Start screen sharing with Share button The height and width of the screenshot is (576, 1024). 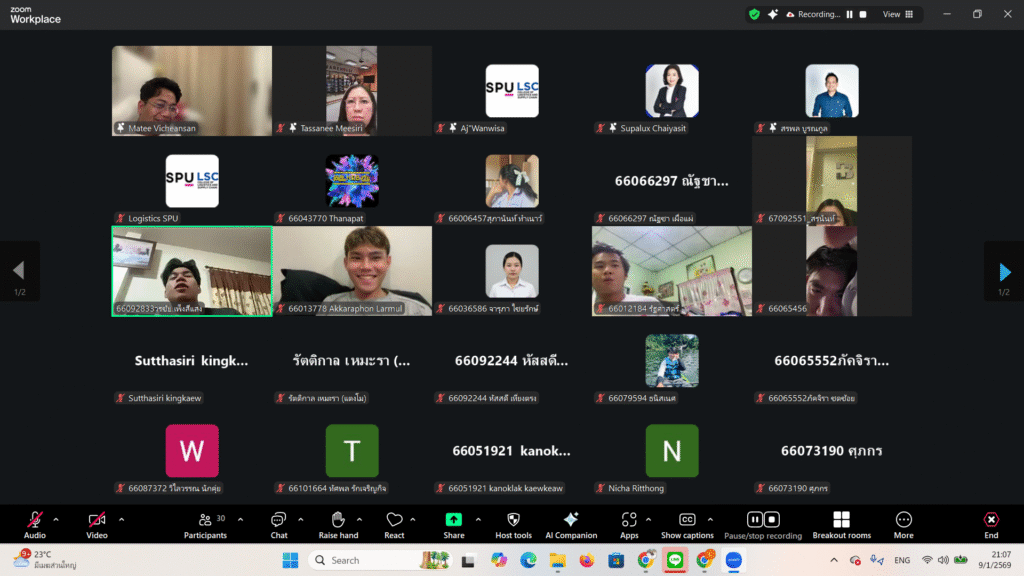pyautogui.click(x=454, y=522)
